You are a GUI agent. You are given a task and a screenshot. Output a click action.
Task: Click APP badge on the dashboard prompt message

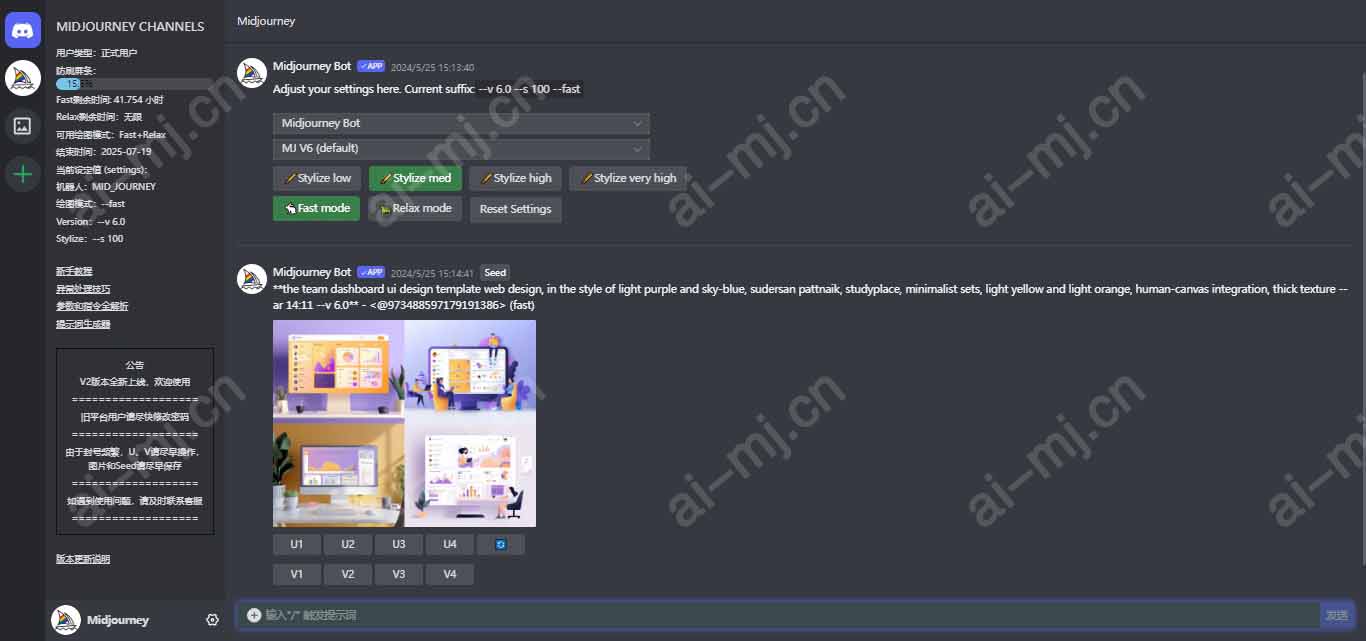(x=371, y=272)
